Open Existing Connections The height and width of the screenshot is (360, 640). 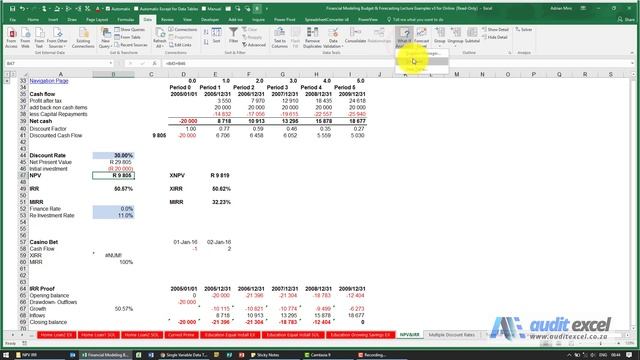pos(83,38)
